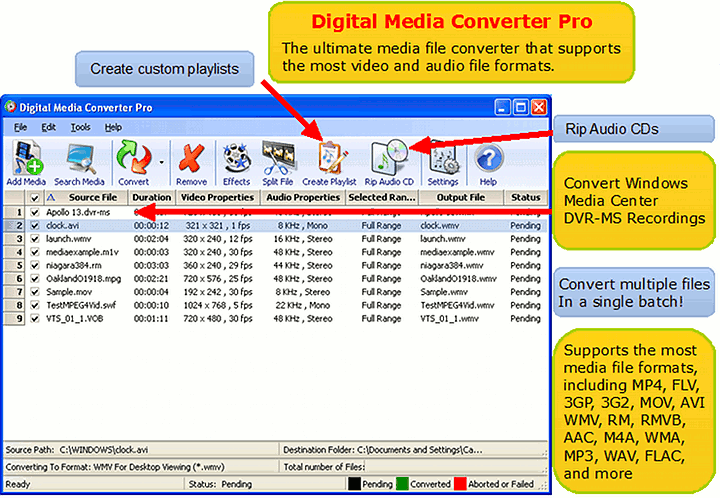Select row number 9 header
The image size is (720, 498).
pyautogui.click(x=14, y=319)
